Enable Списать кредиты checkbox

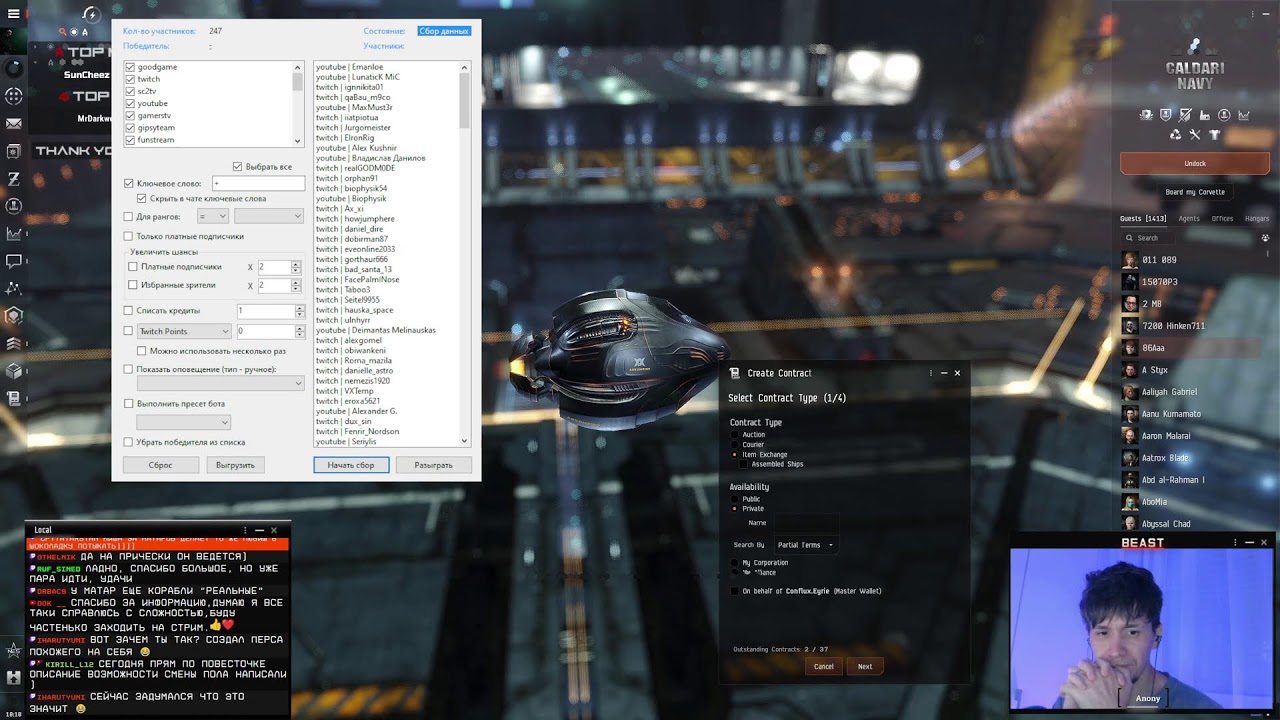point(128,310)
